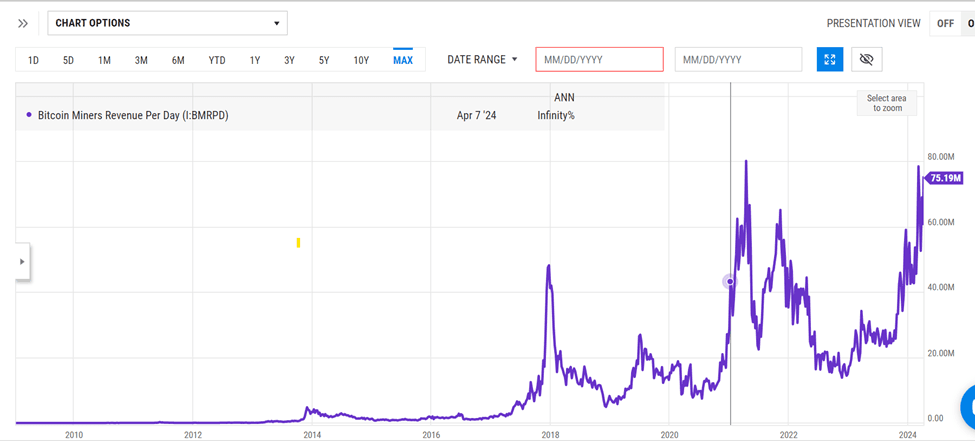The height and width of the screenshot is (444, 975).
Task: Open the Chart Options dropdown
Action: point(167,23)
